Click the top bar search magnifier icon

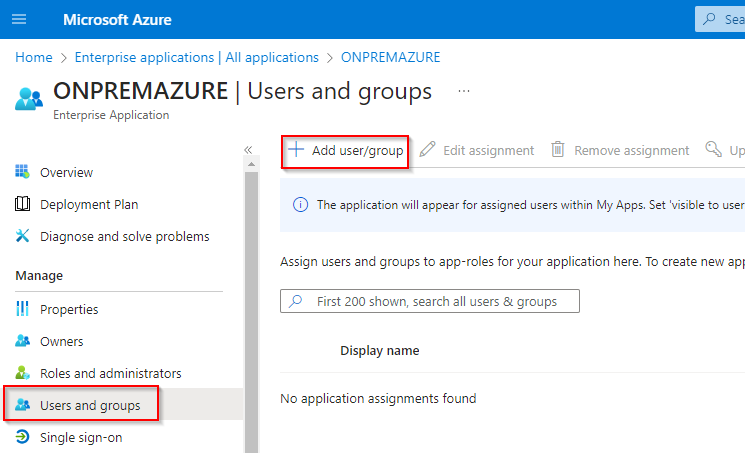click(709, 19)
